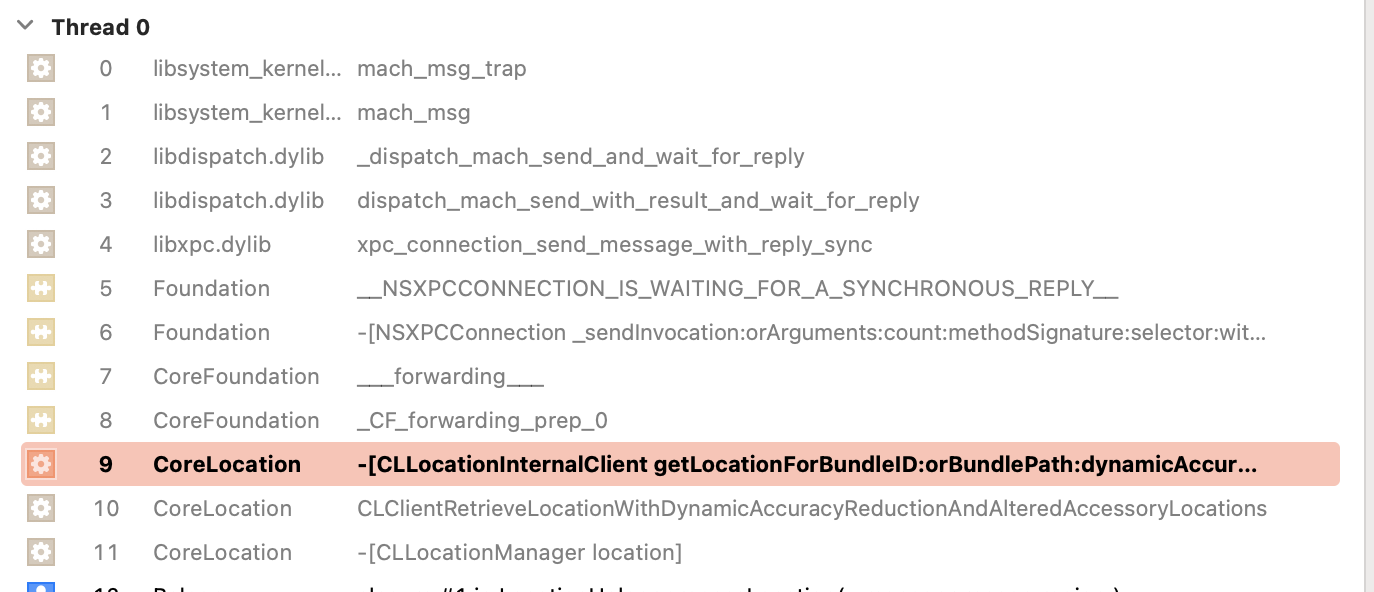
Task: Click the icon beside CLClientRetrieveLocationWithDynamicAccuracyReduction frame
Action: [41, 509]
